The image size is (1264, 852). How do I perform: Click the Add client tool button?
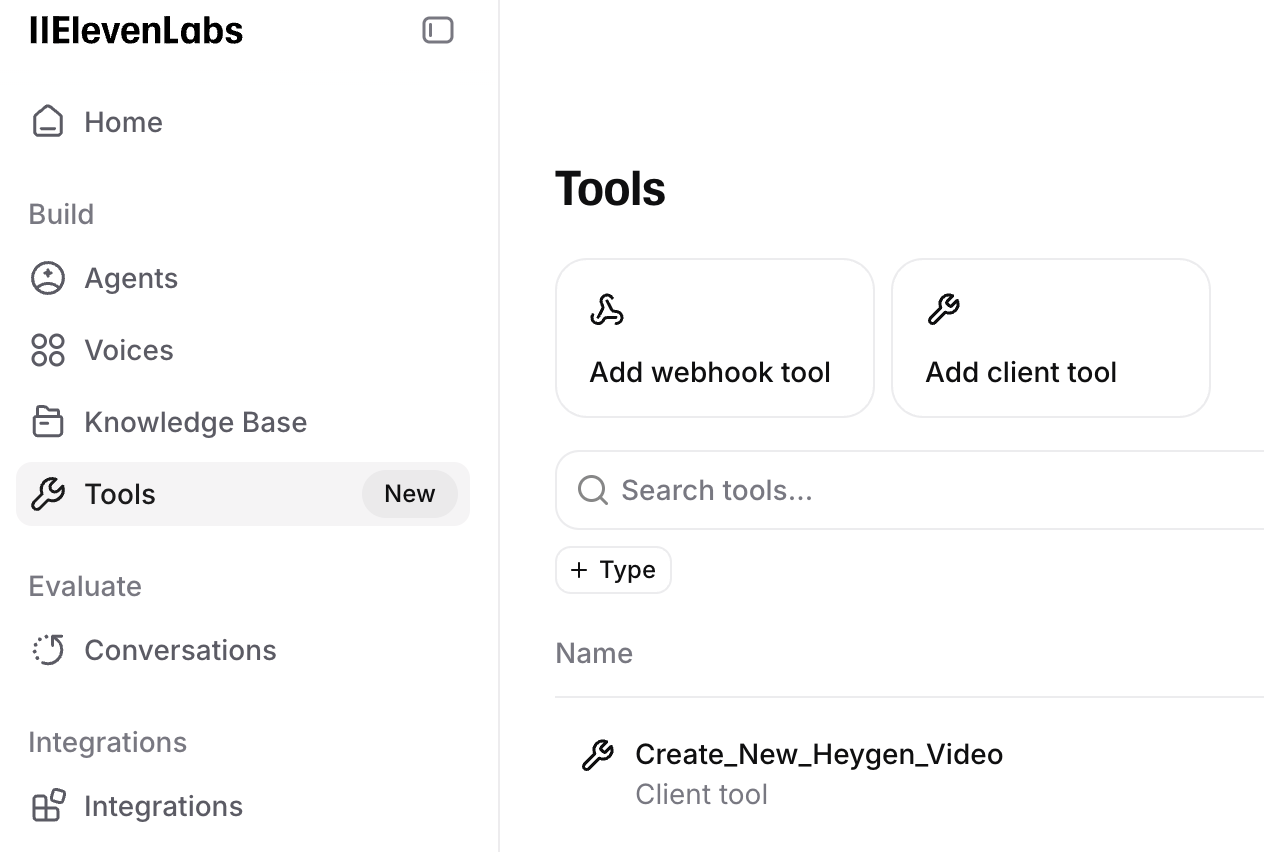[1050, 337]
